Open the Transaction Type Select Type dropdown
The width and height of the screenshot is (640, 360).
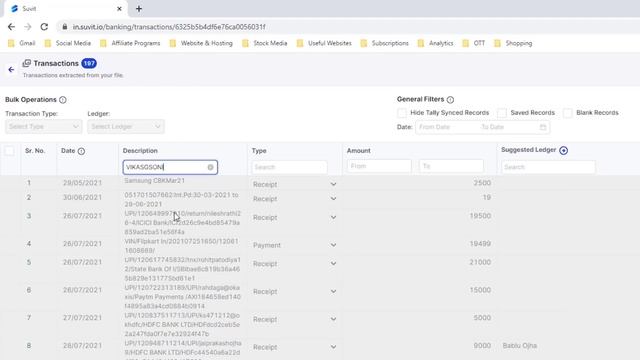[44, 127]
